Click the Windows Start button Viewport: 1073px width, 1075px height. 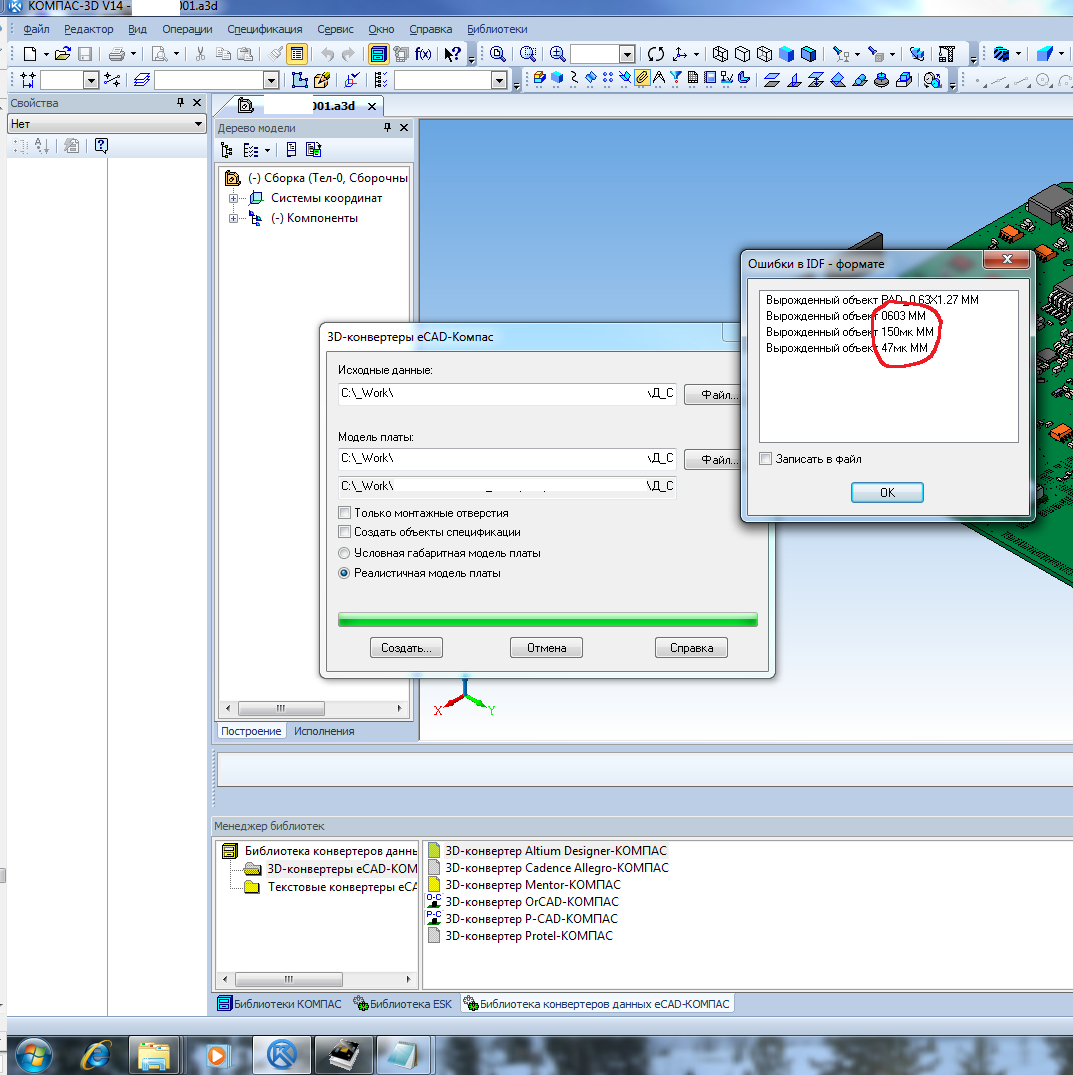33,1056
